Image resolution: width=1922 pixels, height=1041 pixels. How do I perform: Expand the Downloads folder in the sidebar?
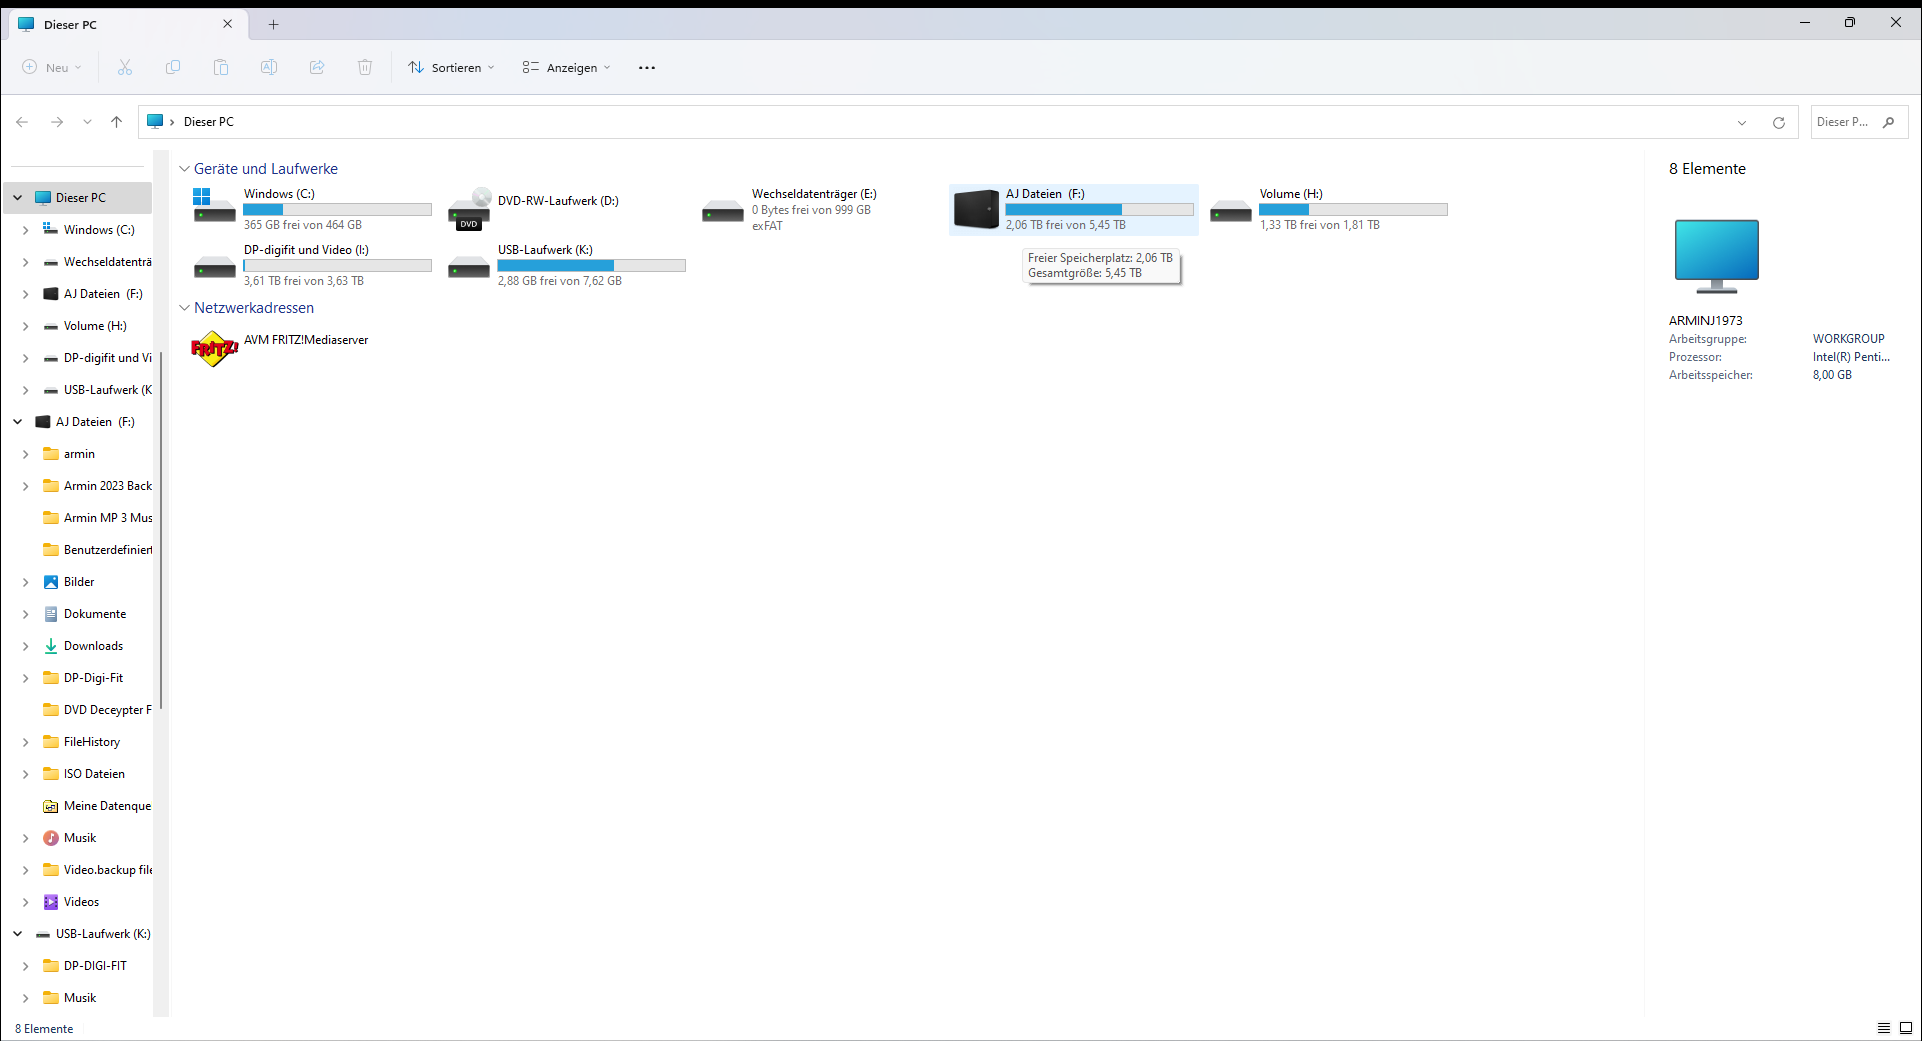coord(25,645)
